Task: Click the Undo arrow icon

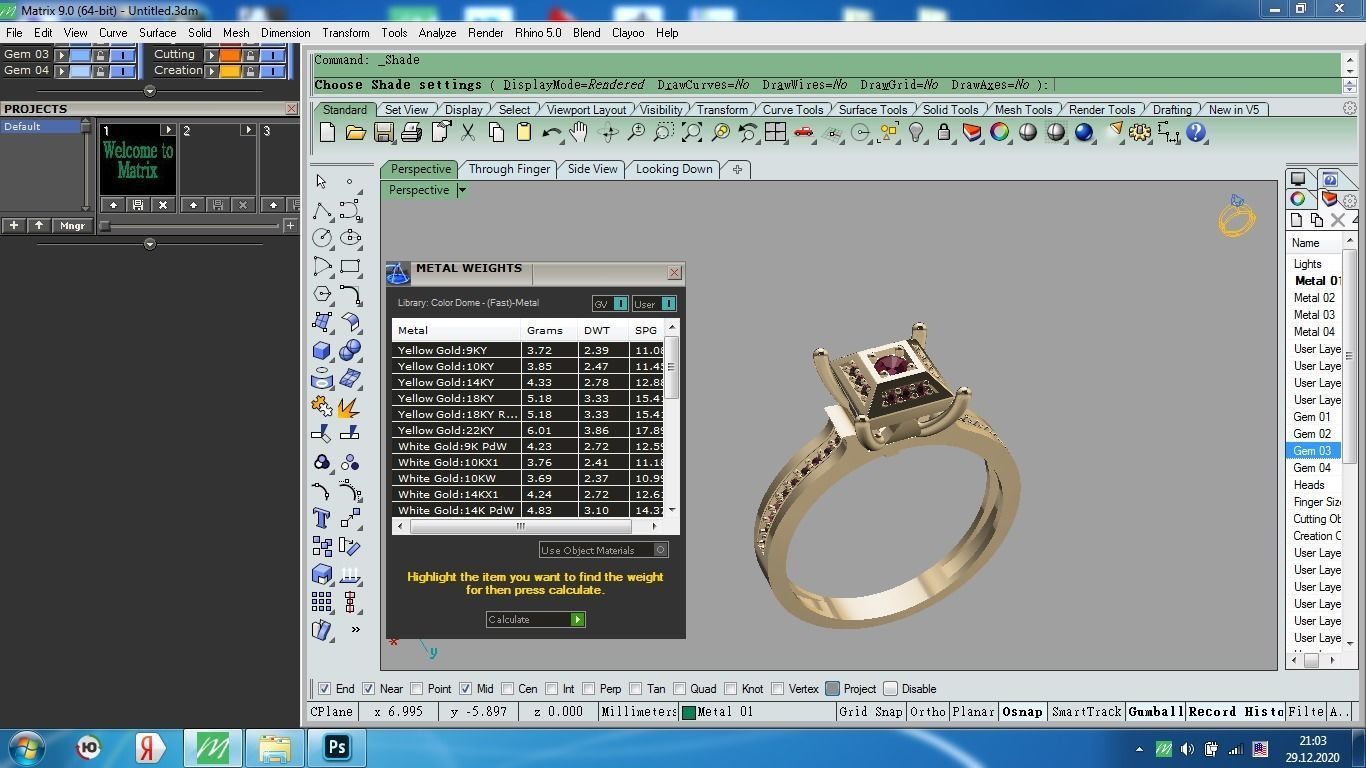Action: tap(552, 132)
